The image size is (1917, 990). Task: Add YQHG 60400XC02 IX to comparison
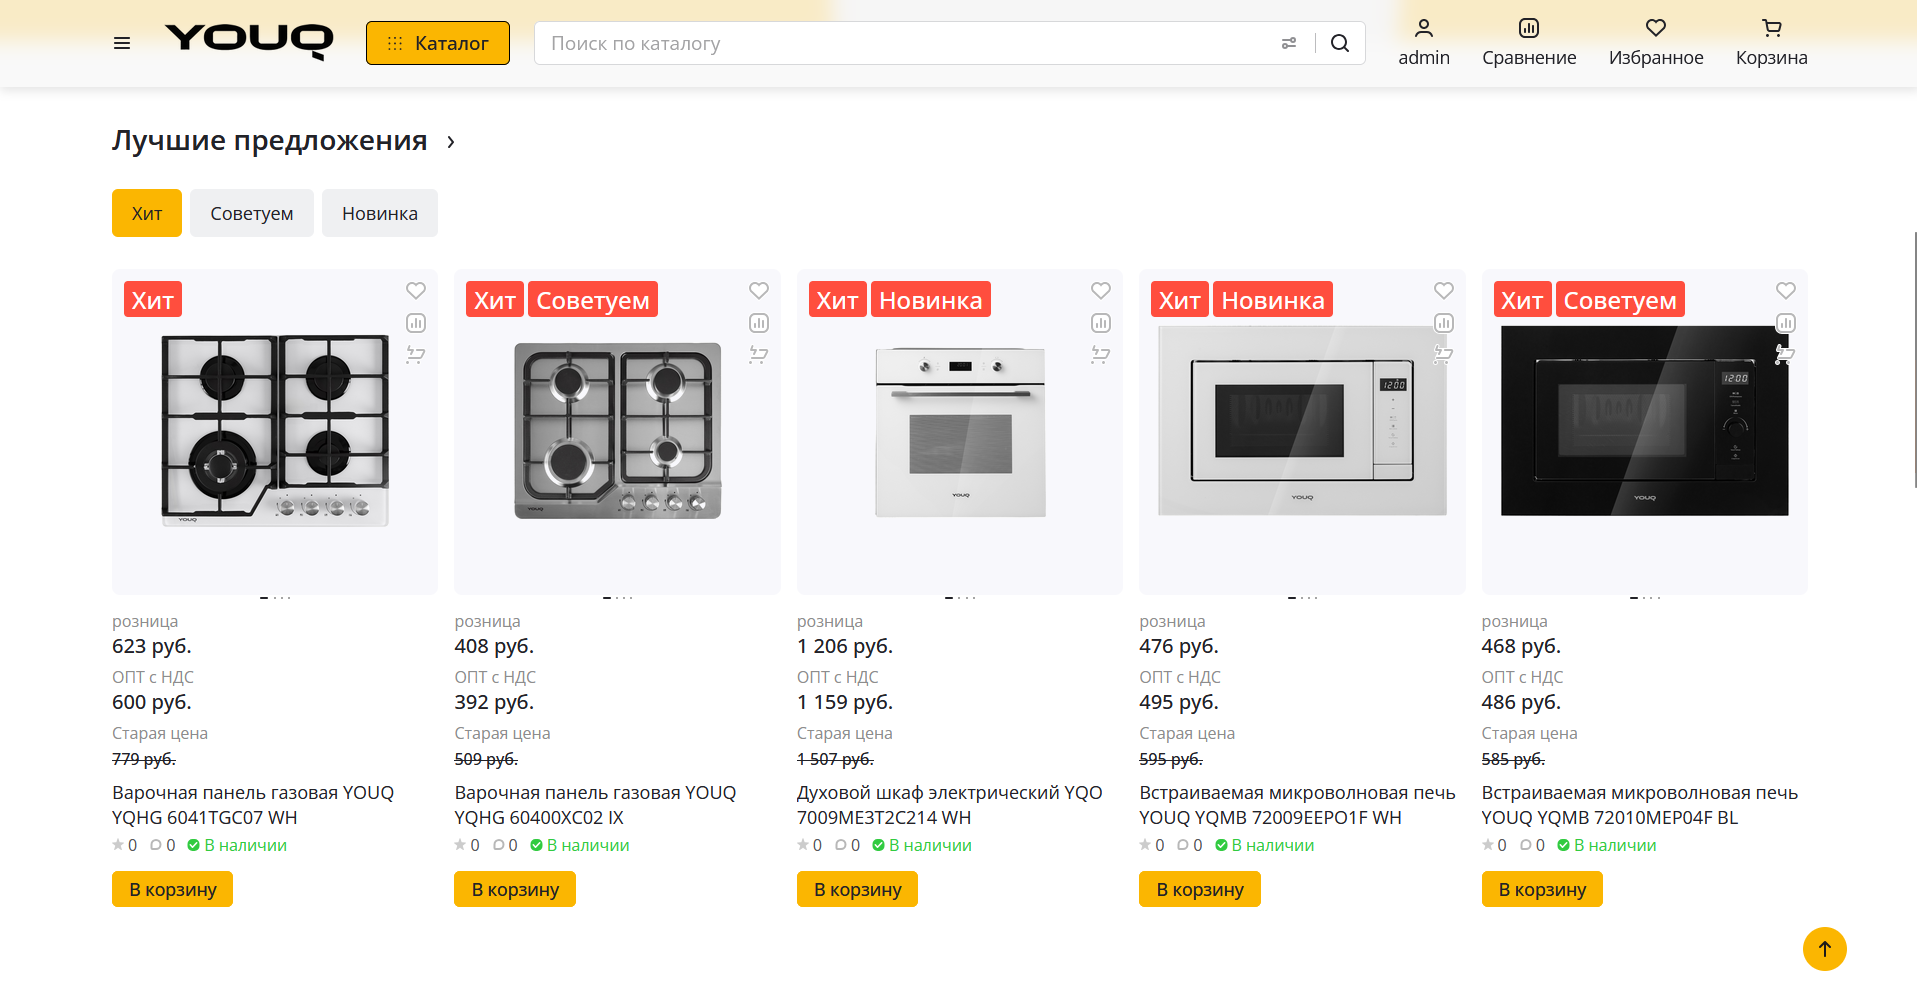[759, 323]
